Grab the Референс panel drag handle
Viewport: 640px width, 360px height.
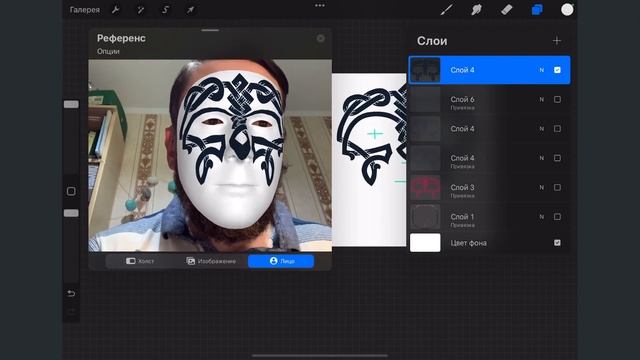pyautogui.click(x=210, y=30)
